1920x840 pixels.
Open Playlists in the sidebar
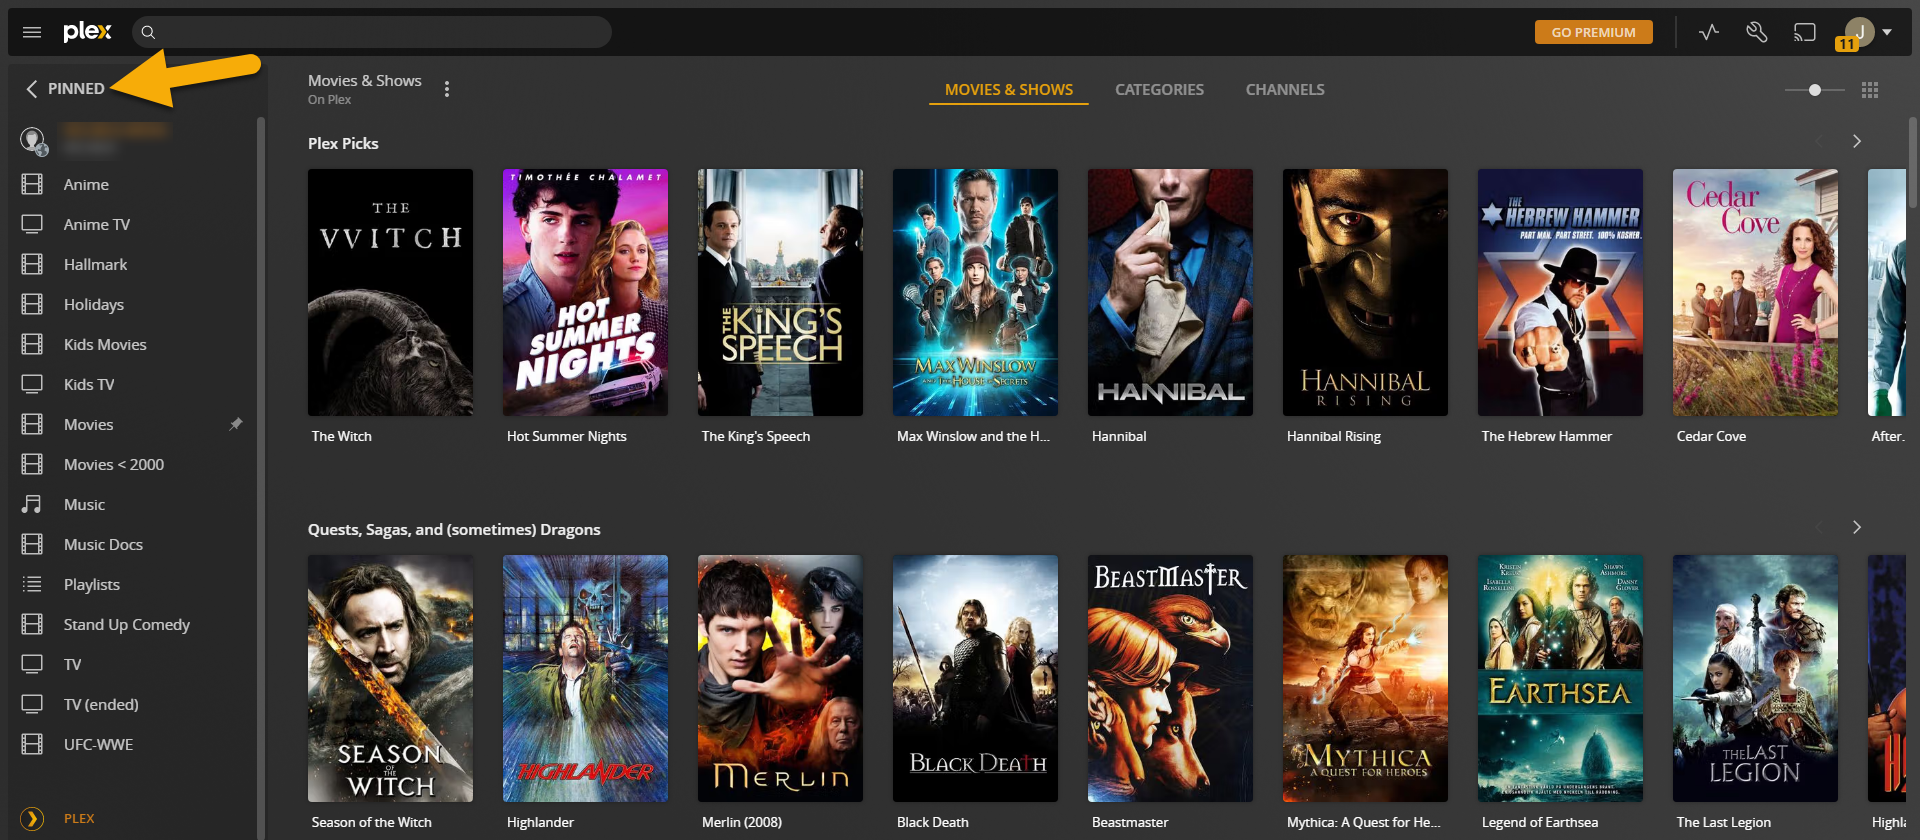click(91, 584)
